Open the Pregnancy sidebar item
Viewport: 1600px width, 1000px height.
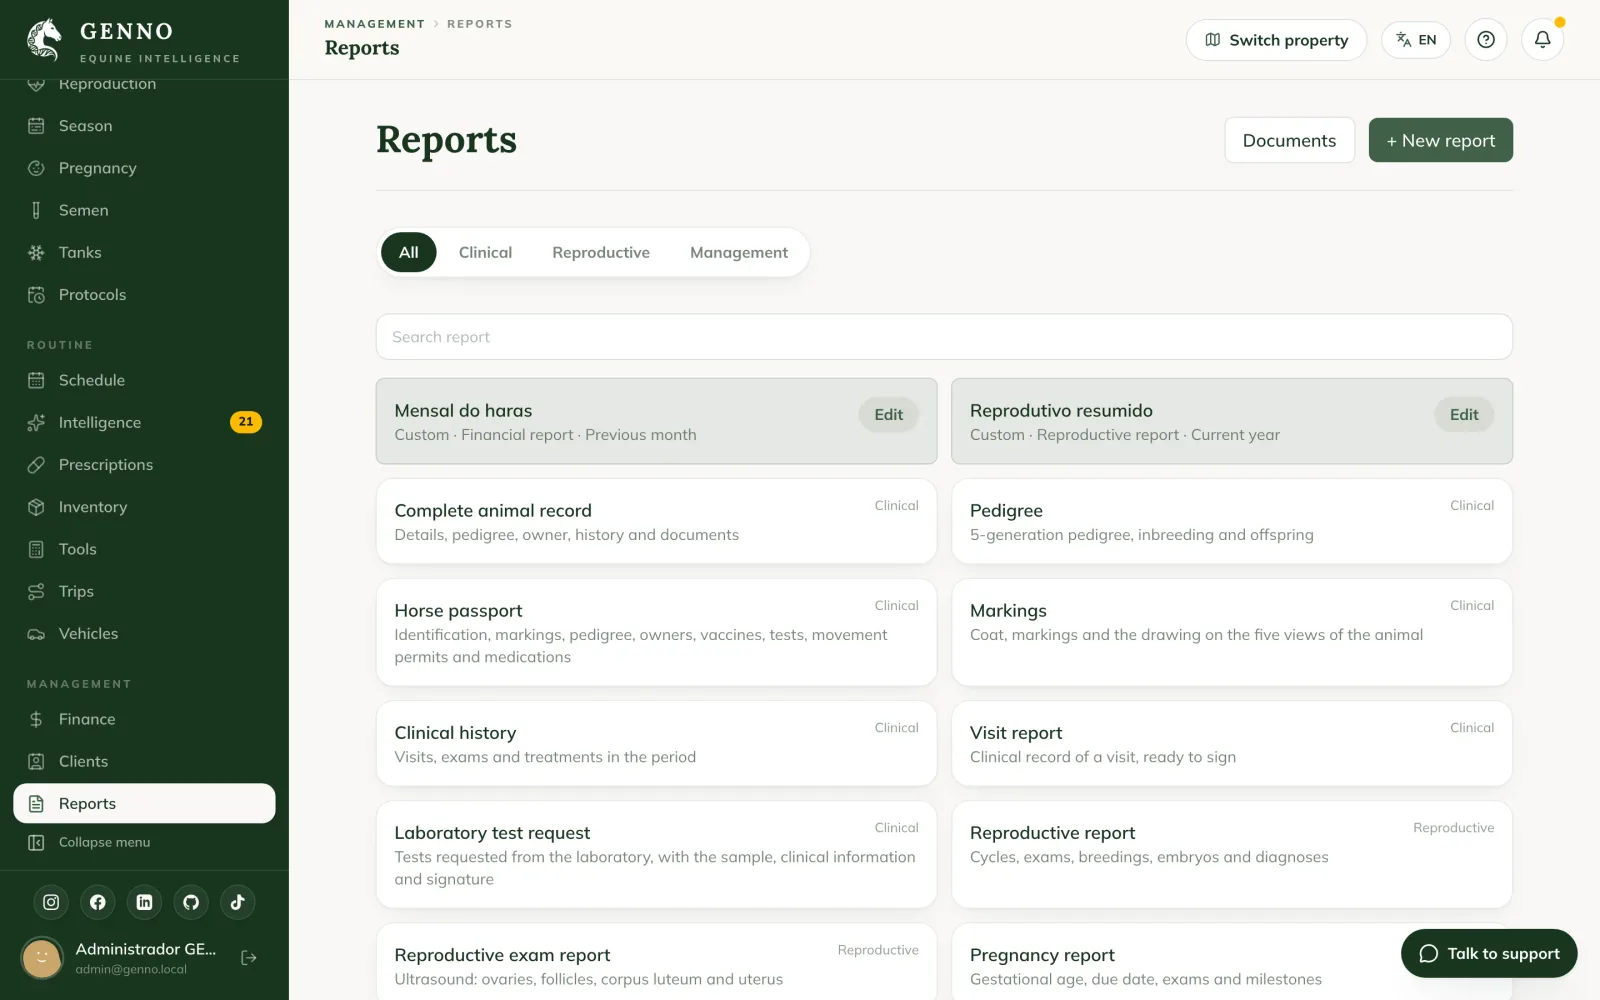[144, 168]
